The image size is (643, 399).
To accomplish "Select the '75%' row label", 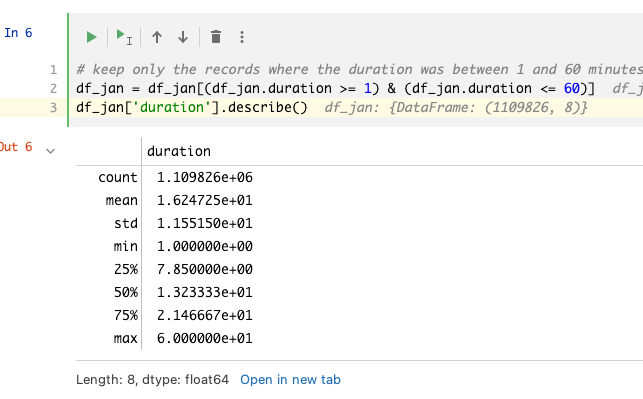I will coord(126,315).
